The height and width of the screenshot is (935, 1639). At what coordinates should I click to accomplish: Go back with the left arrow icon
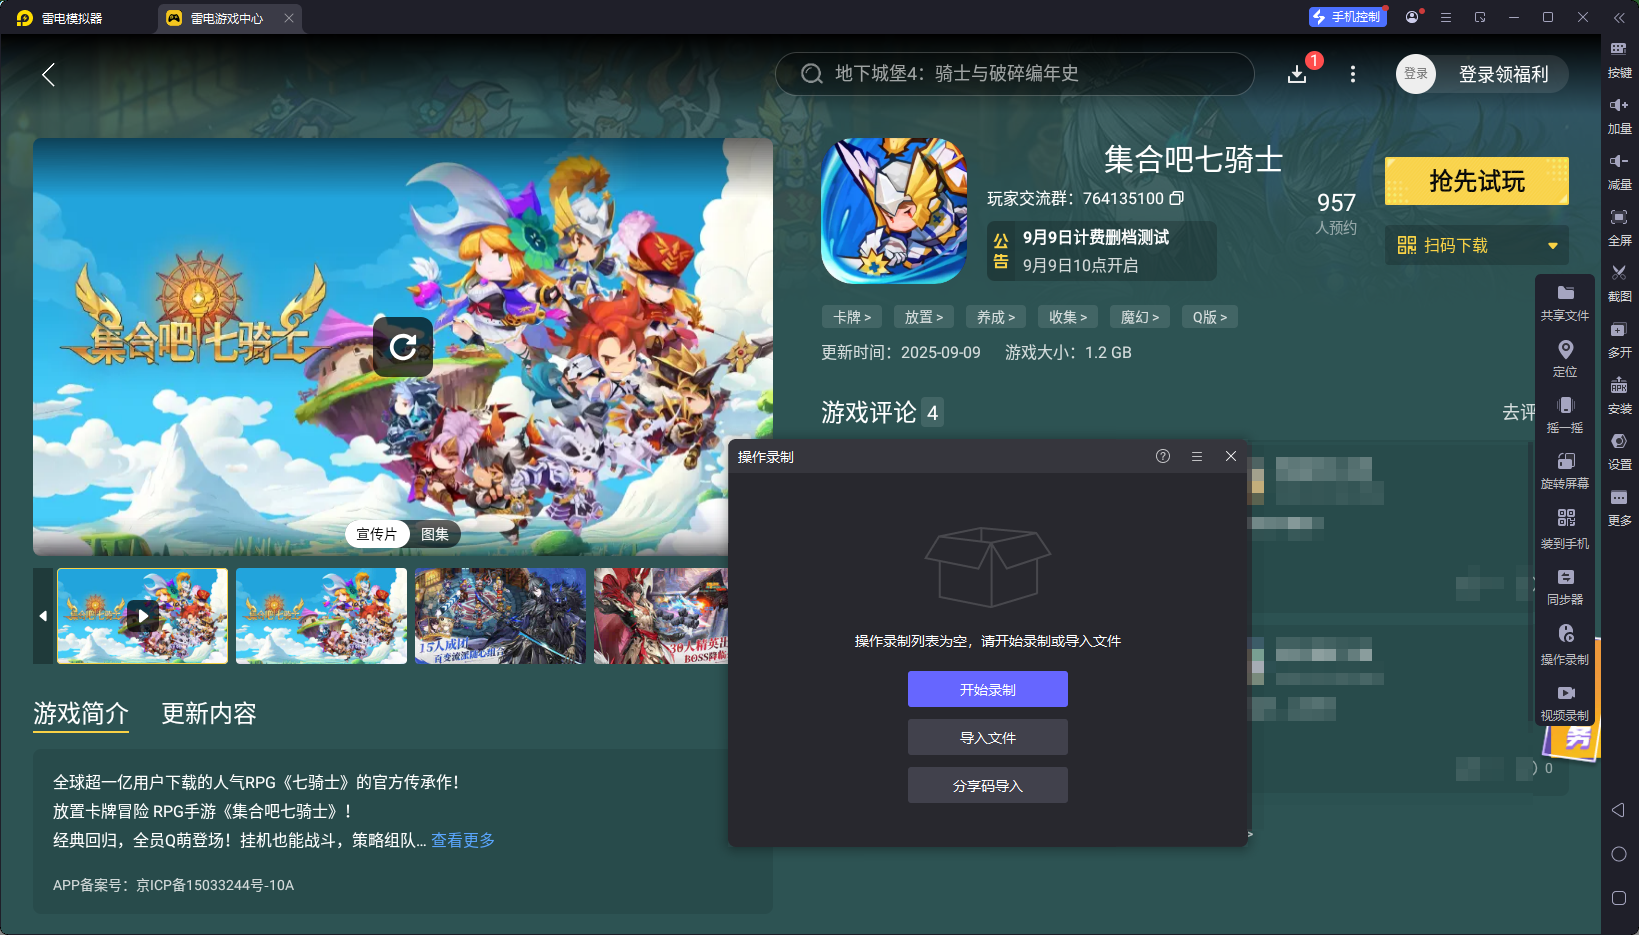(x=48, y=74)
